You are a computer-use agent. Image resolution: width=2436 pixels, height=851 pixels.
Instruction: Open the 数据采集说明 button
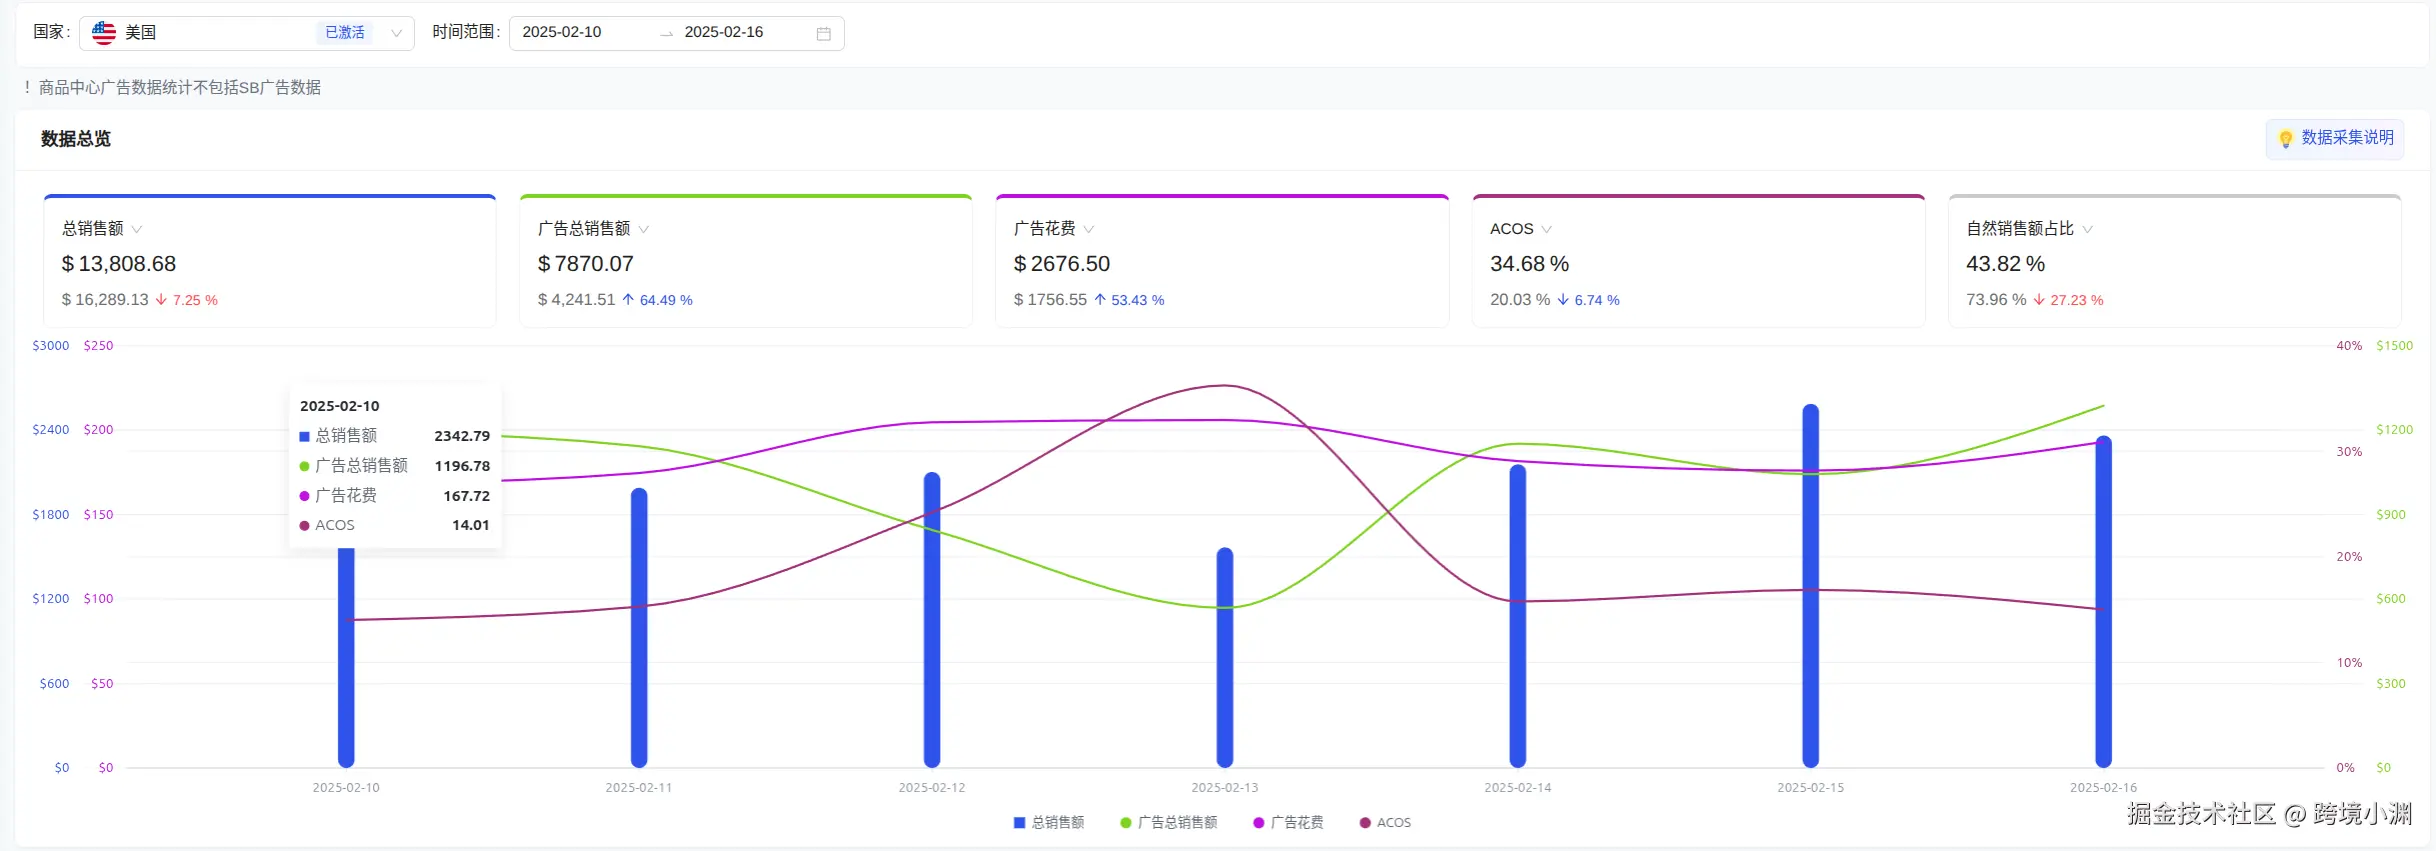[2335, 138]
